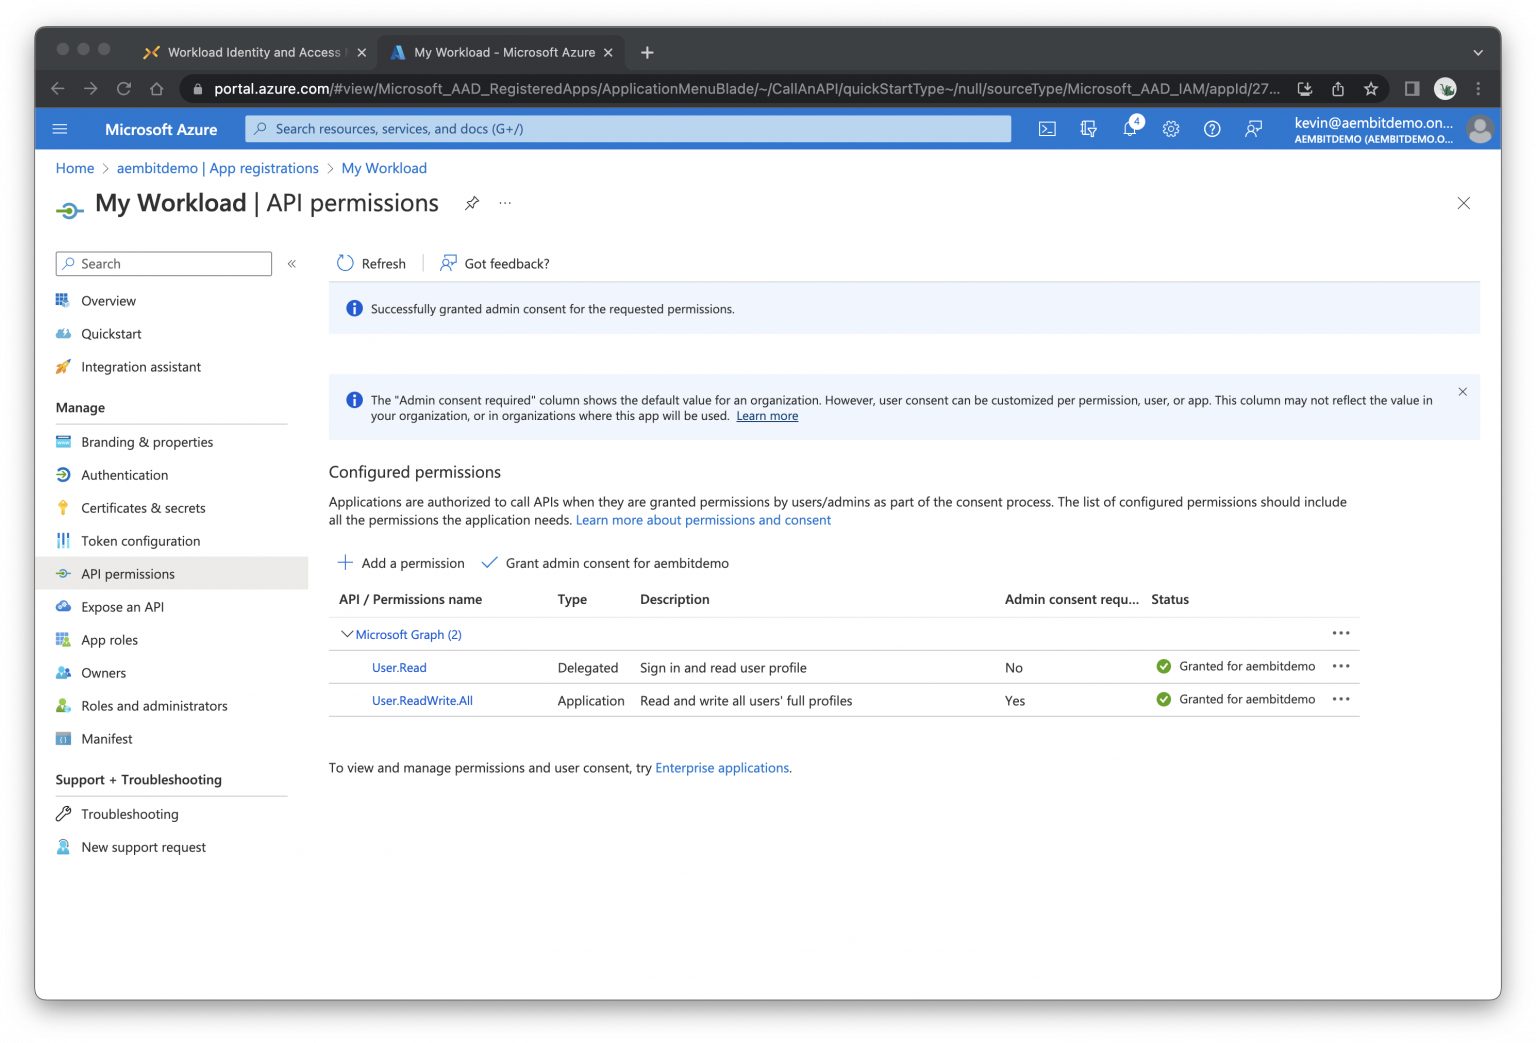Click the browser address bar URL

[x=746, y=89]
